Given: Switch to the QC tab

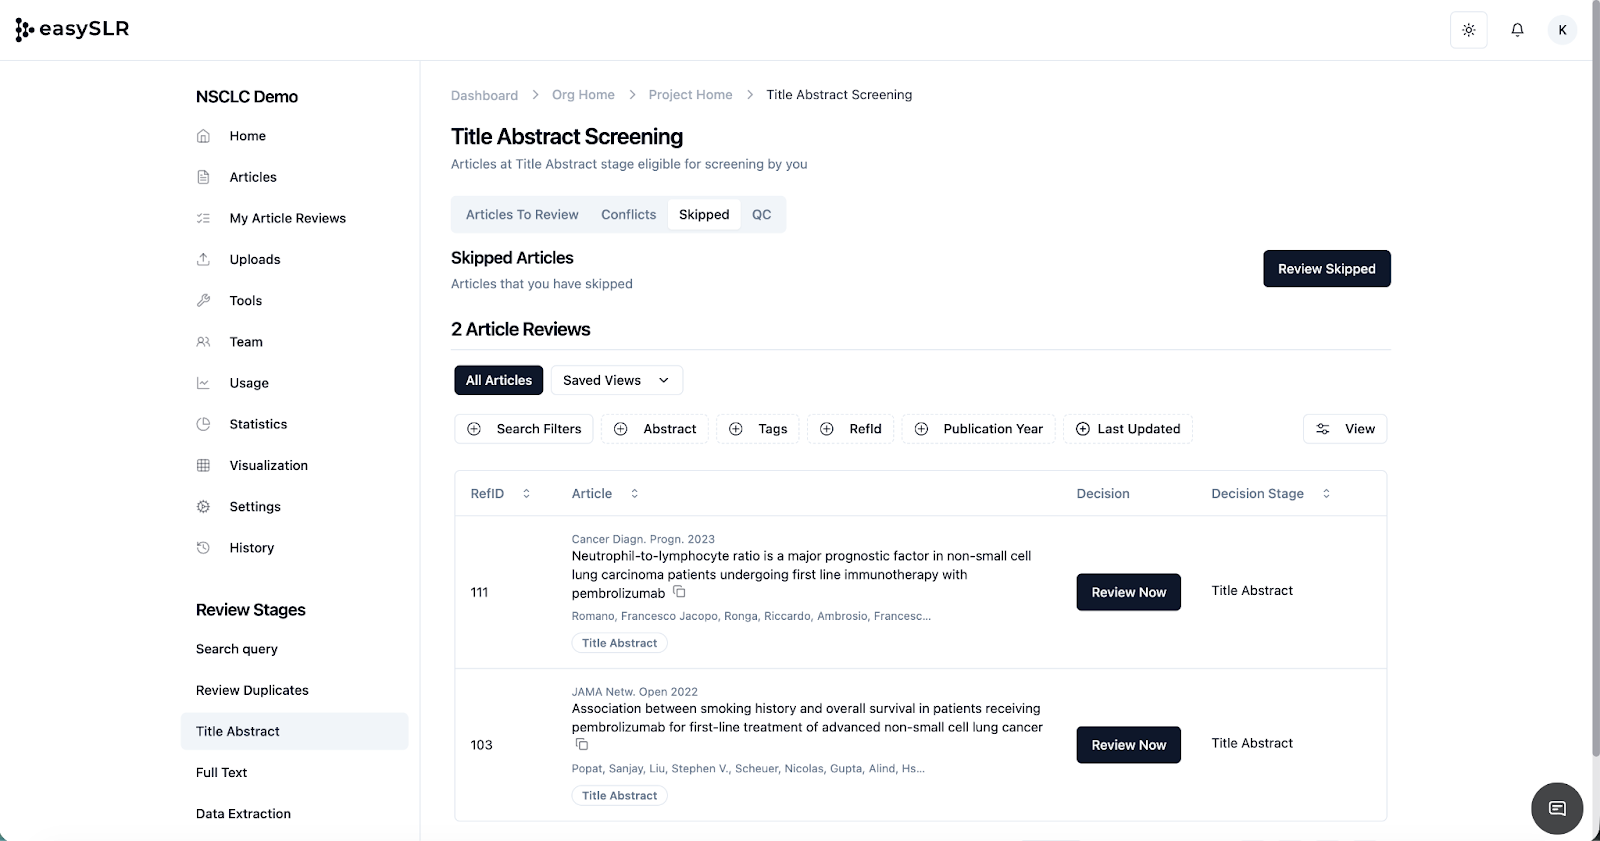Looking at the screenshot, I should pos(761,215).
